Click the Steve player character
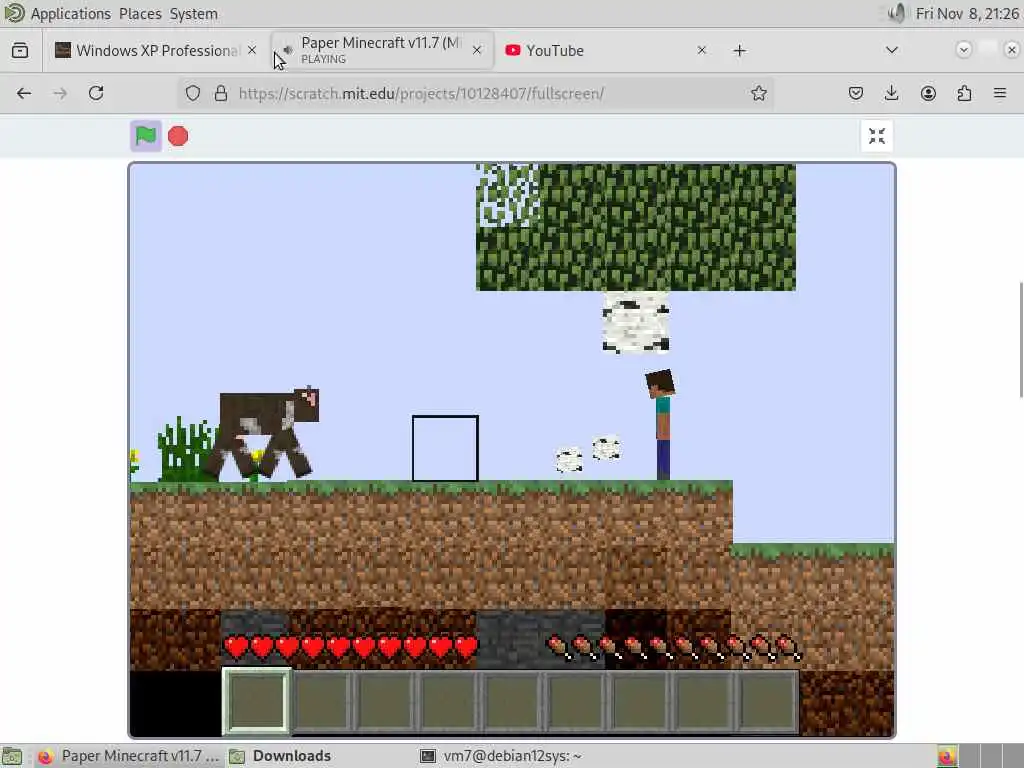The width and height of the screenshot is (1024, 768). 661,424
